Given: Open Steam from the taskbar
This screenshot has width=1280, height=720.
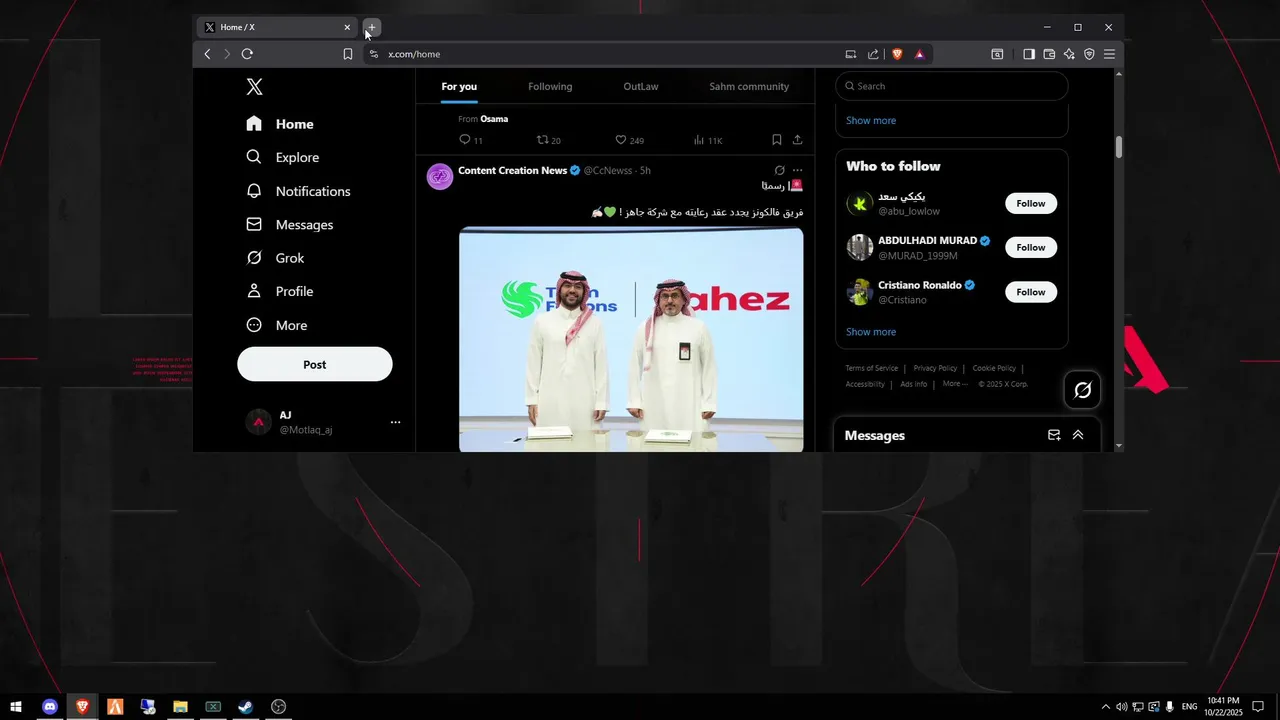Looking at the screenshot, I should click(x=246, y=707).
